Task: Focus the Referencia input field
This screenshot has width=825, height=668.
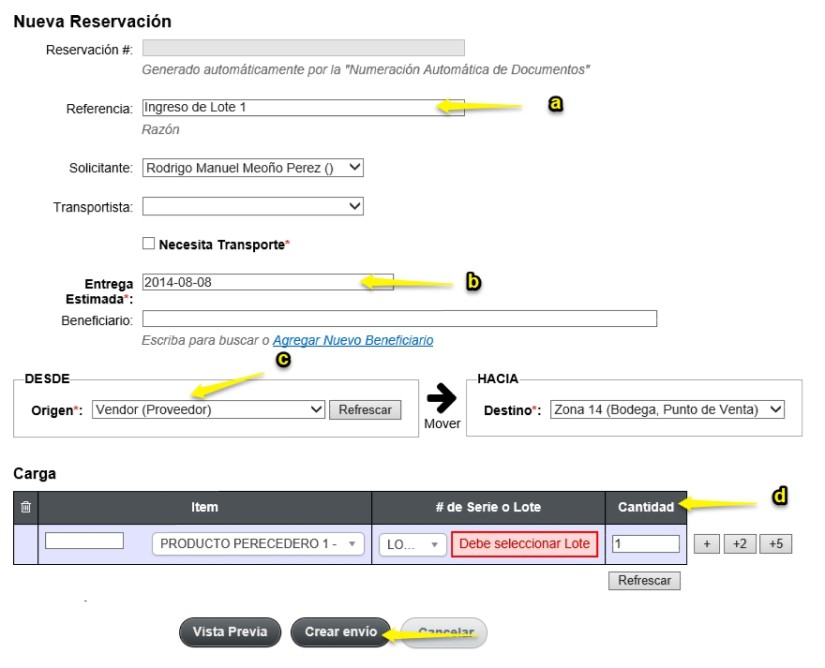Action: pyautogui.click(x=303, y=107)
